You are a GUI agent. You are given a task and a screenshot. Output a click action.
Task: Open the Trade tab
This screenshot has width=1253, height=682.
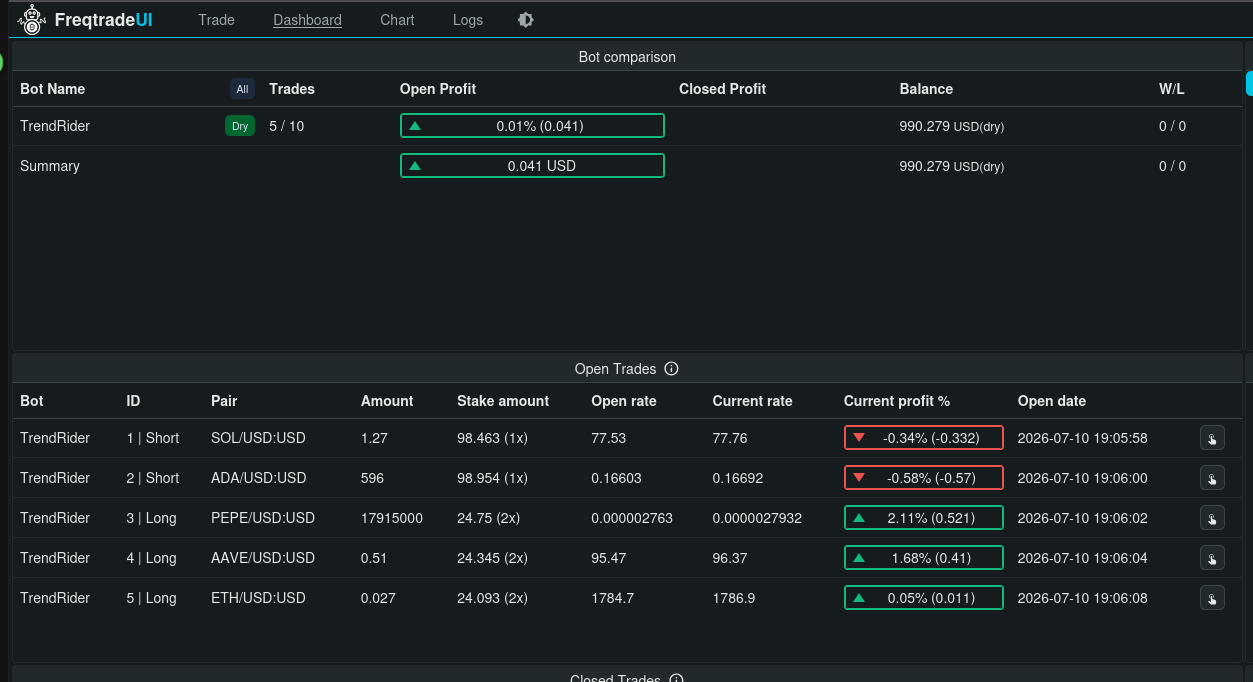click(216, 20)
